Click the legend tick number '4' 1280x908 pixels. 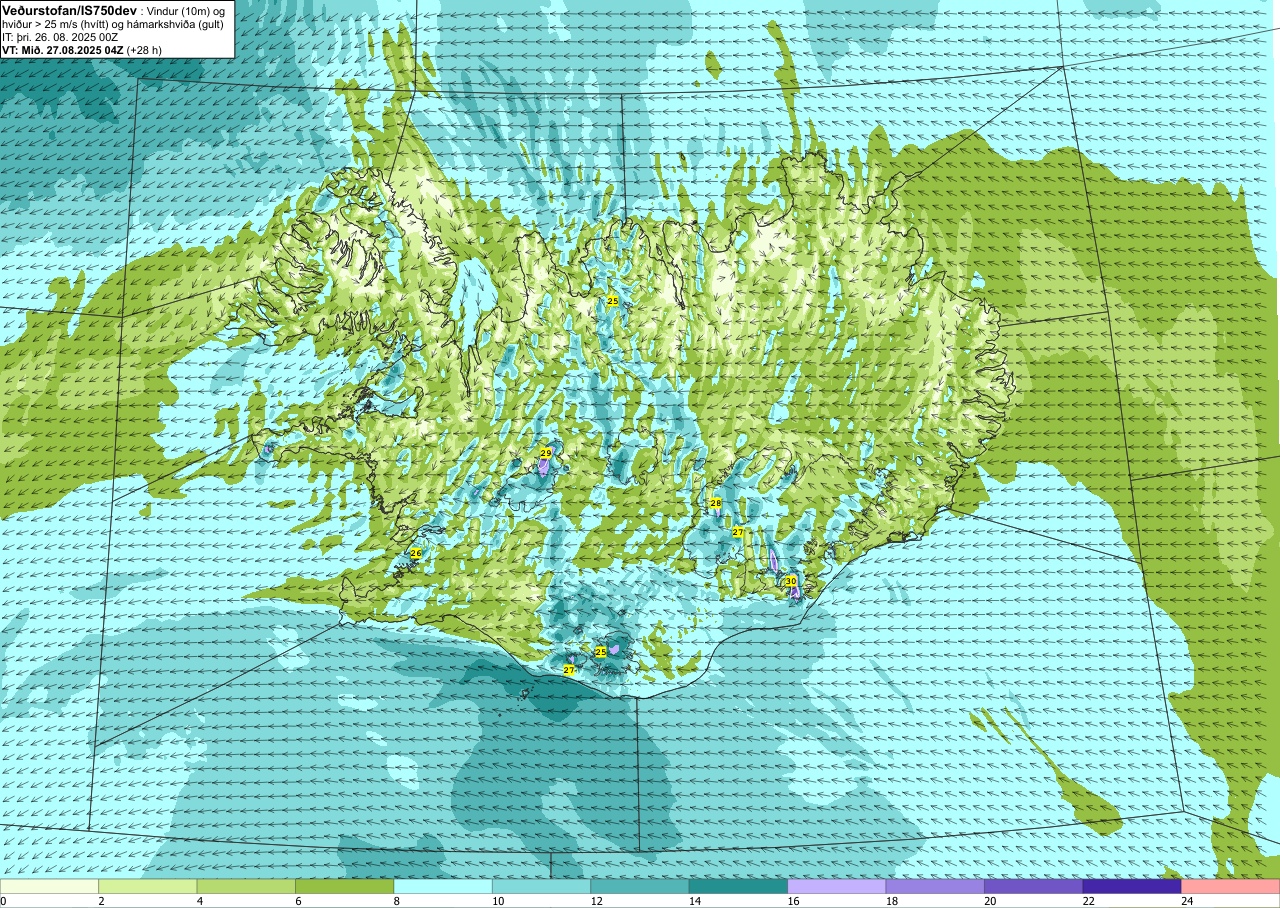pyautogui.click(x=200, y=901)
